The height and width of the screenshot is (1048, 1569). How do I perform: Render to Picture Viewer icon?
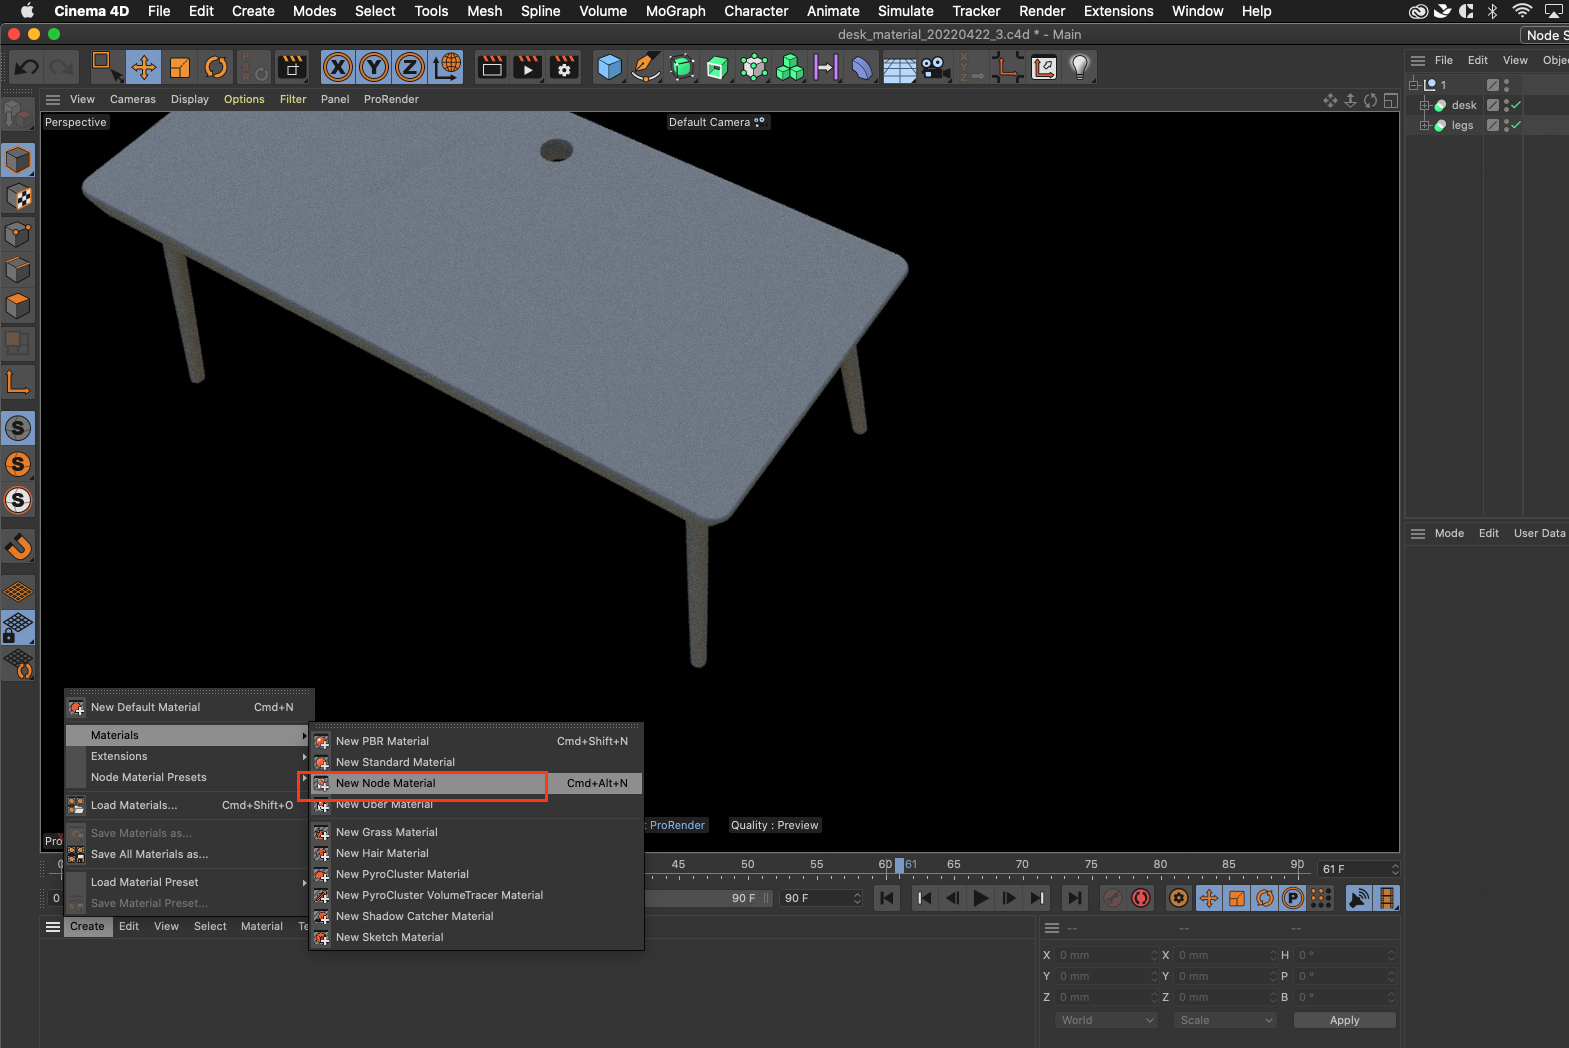(x=528, y=67)
